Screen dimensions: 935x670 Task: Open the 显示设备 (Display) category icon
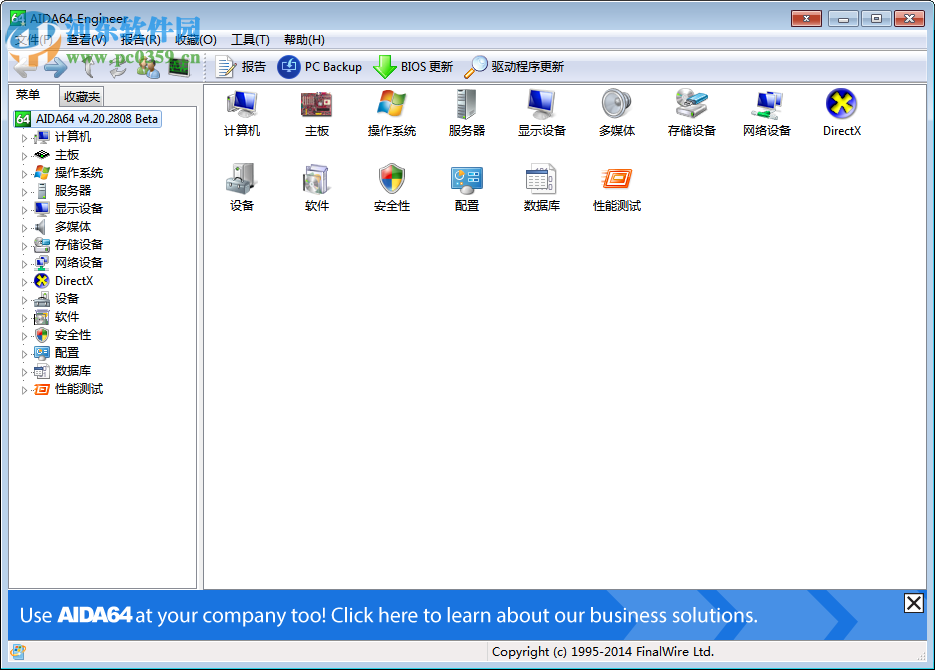(x=541, y=113)
